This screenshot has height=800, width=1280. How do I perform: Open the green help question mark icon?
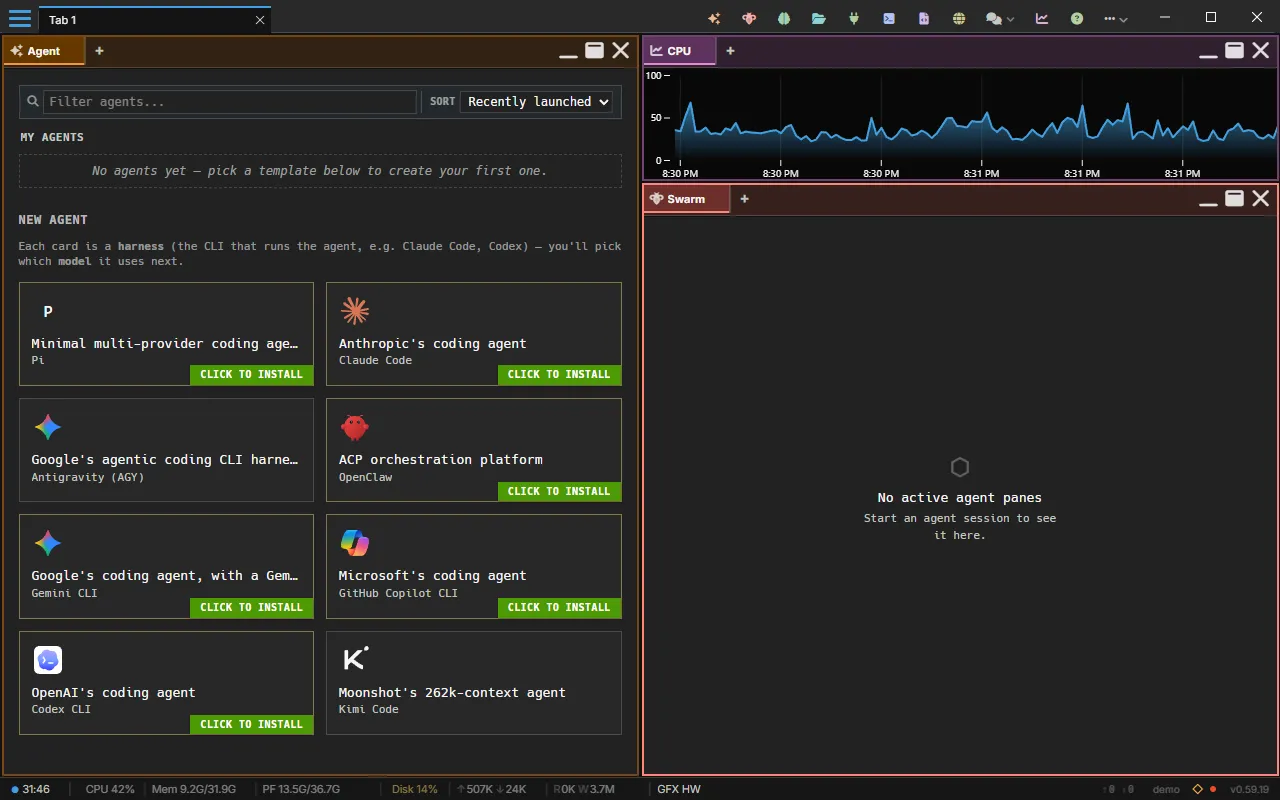pyautogui.click(x=1077, y=19)
